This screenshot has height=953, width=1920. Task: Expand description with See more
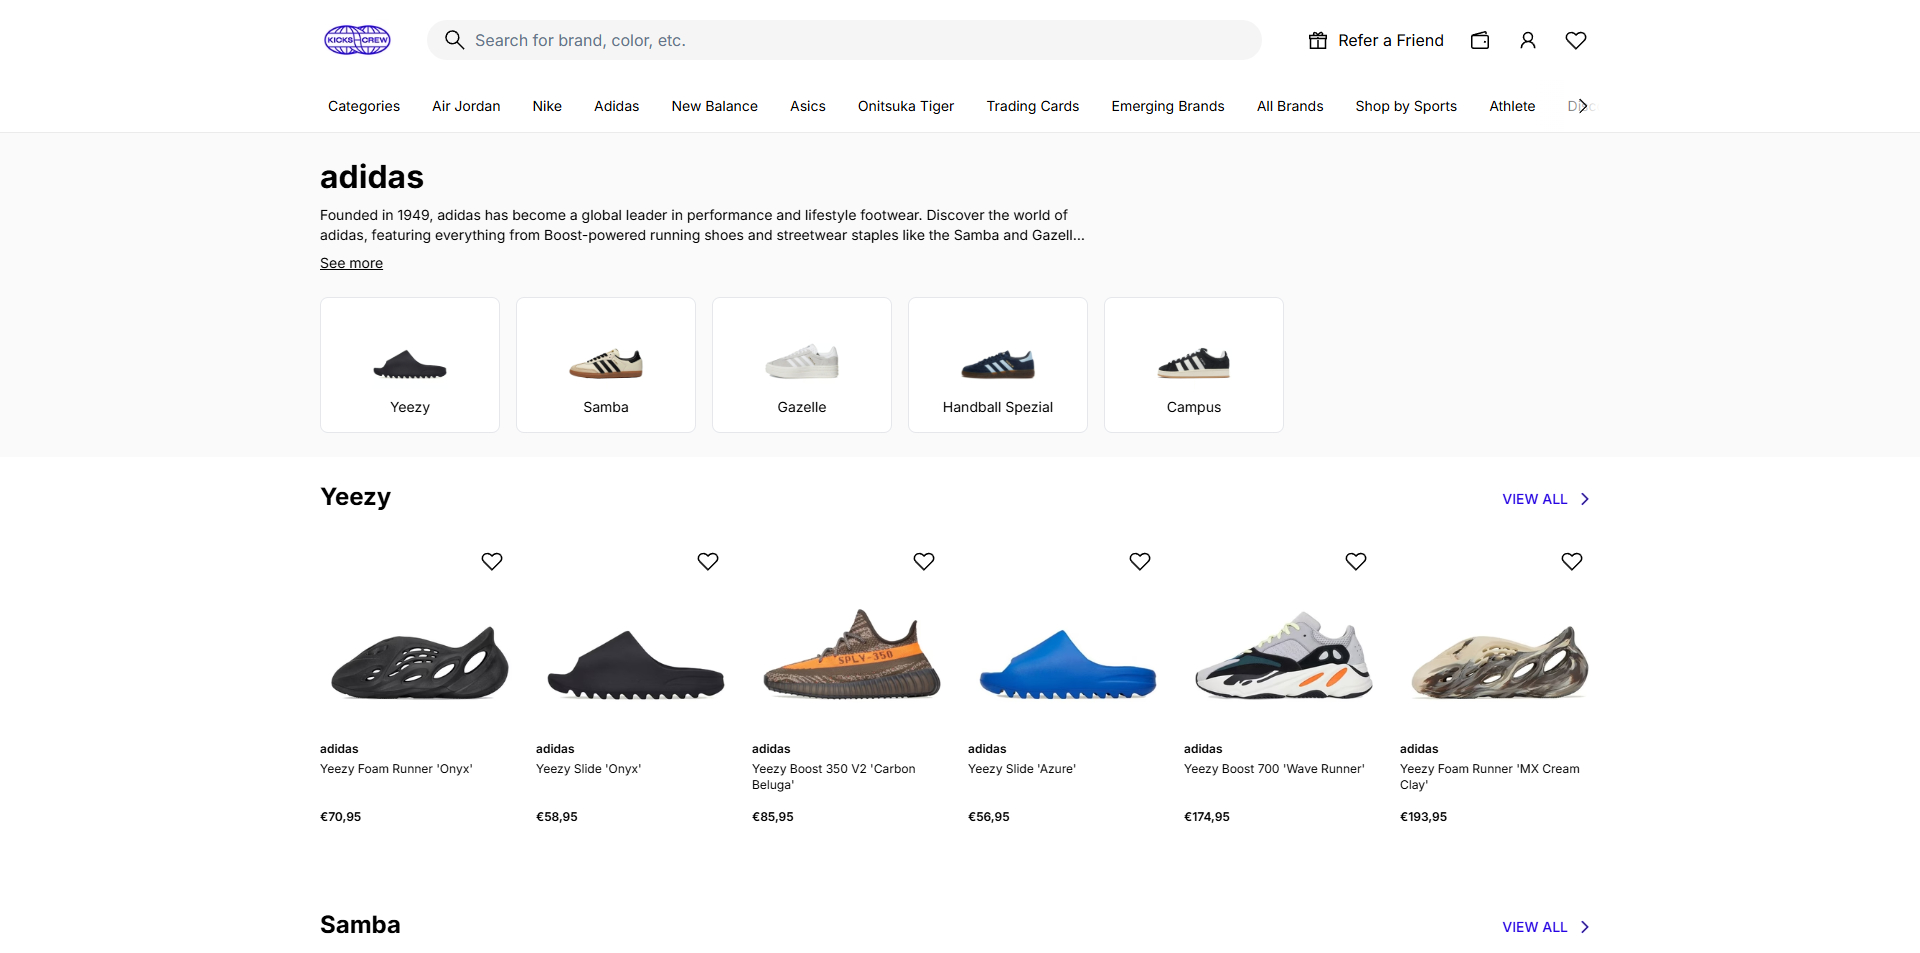tap(351, 263)
